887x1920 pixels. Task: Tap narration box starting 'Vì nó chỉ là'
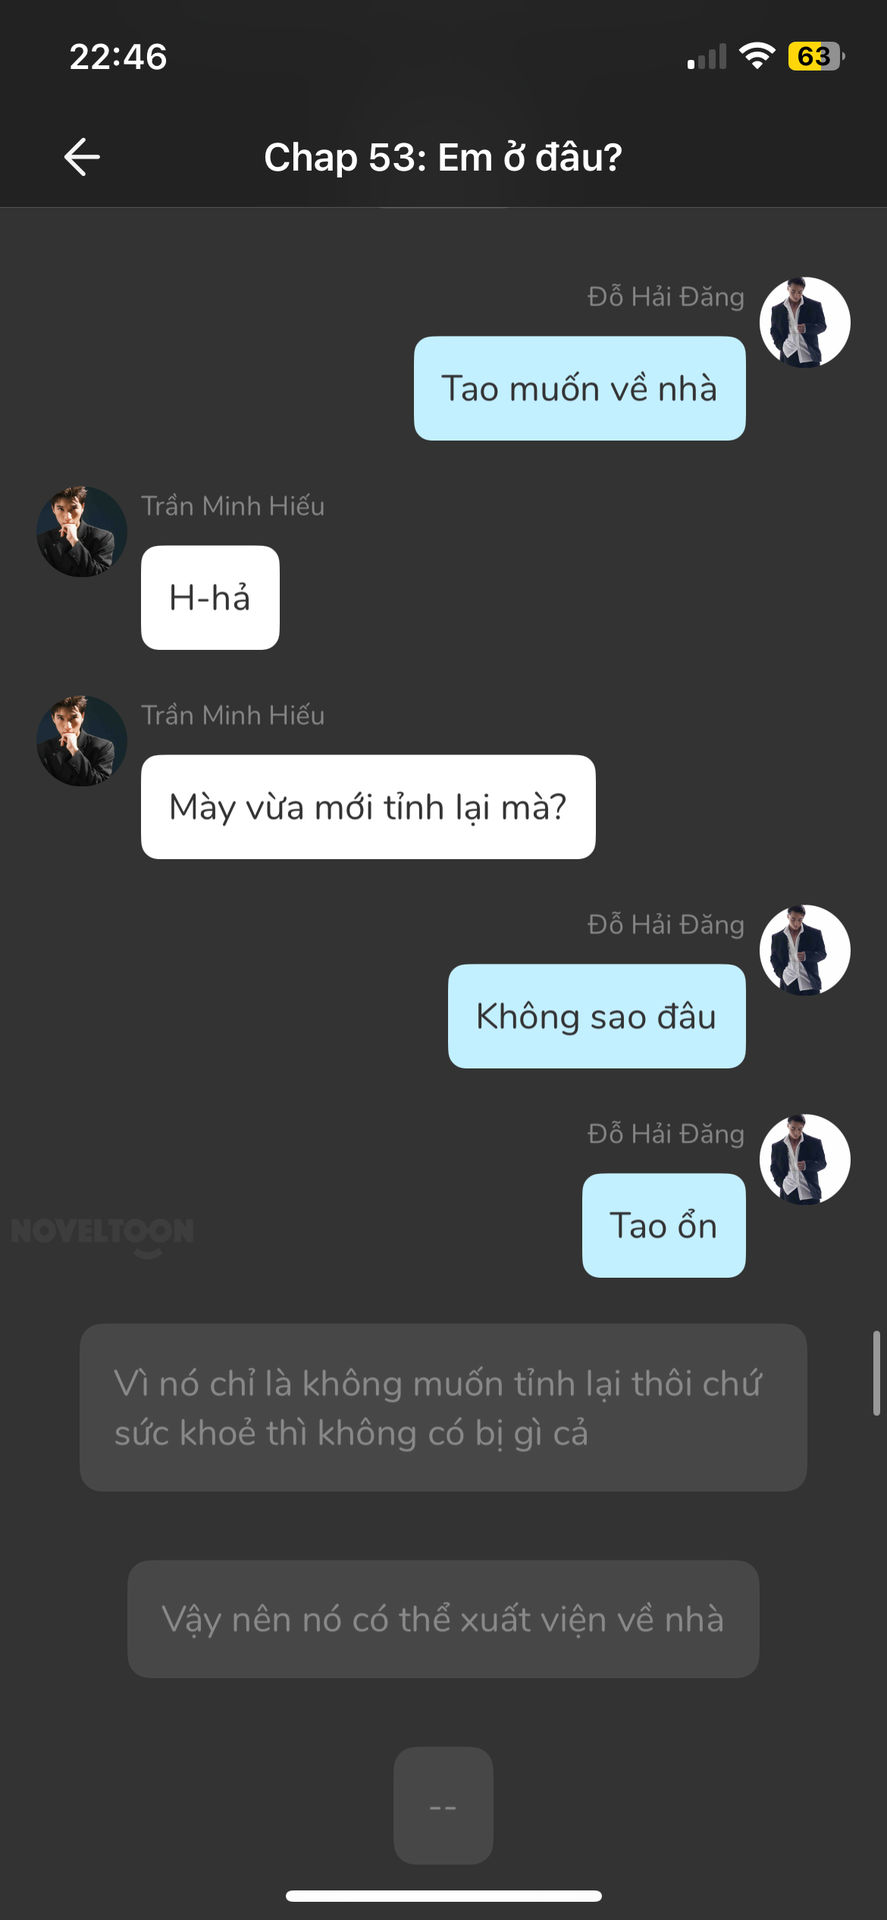pyautogui.click(x=443, y=1407)
